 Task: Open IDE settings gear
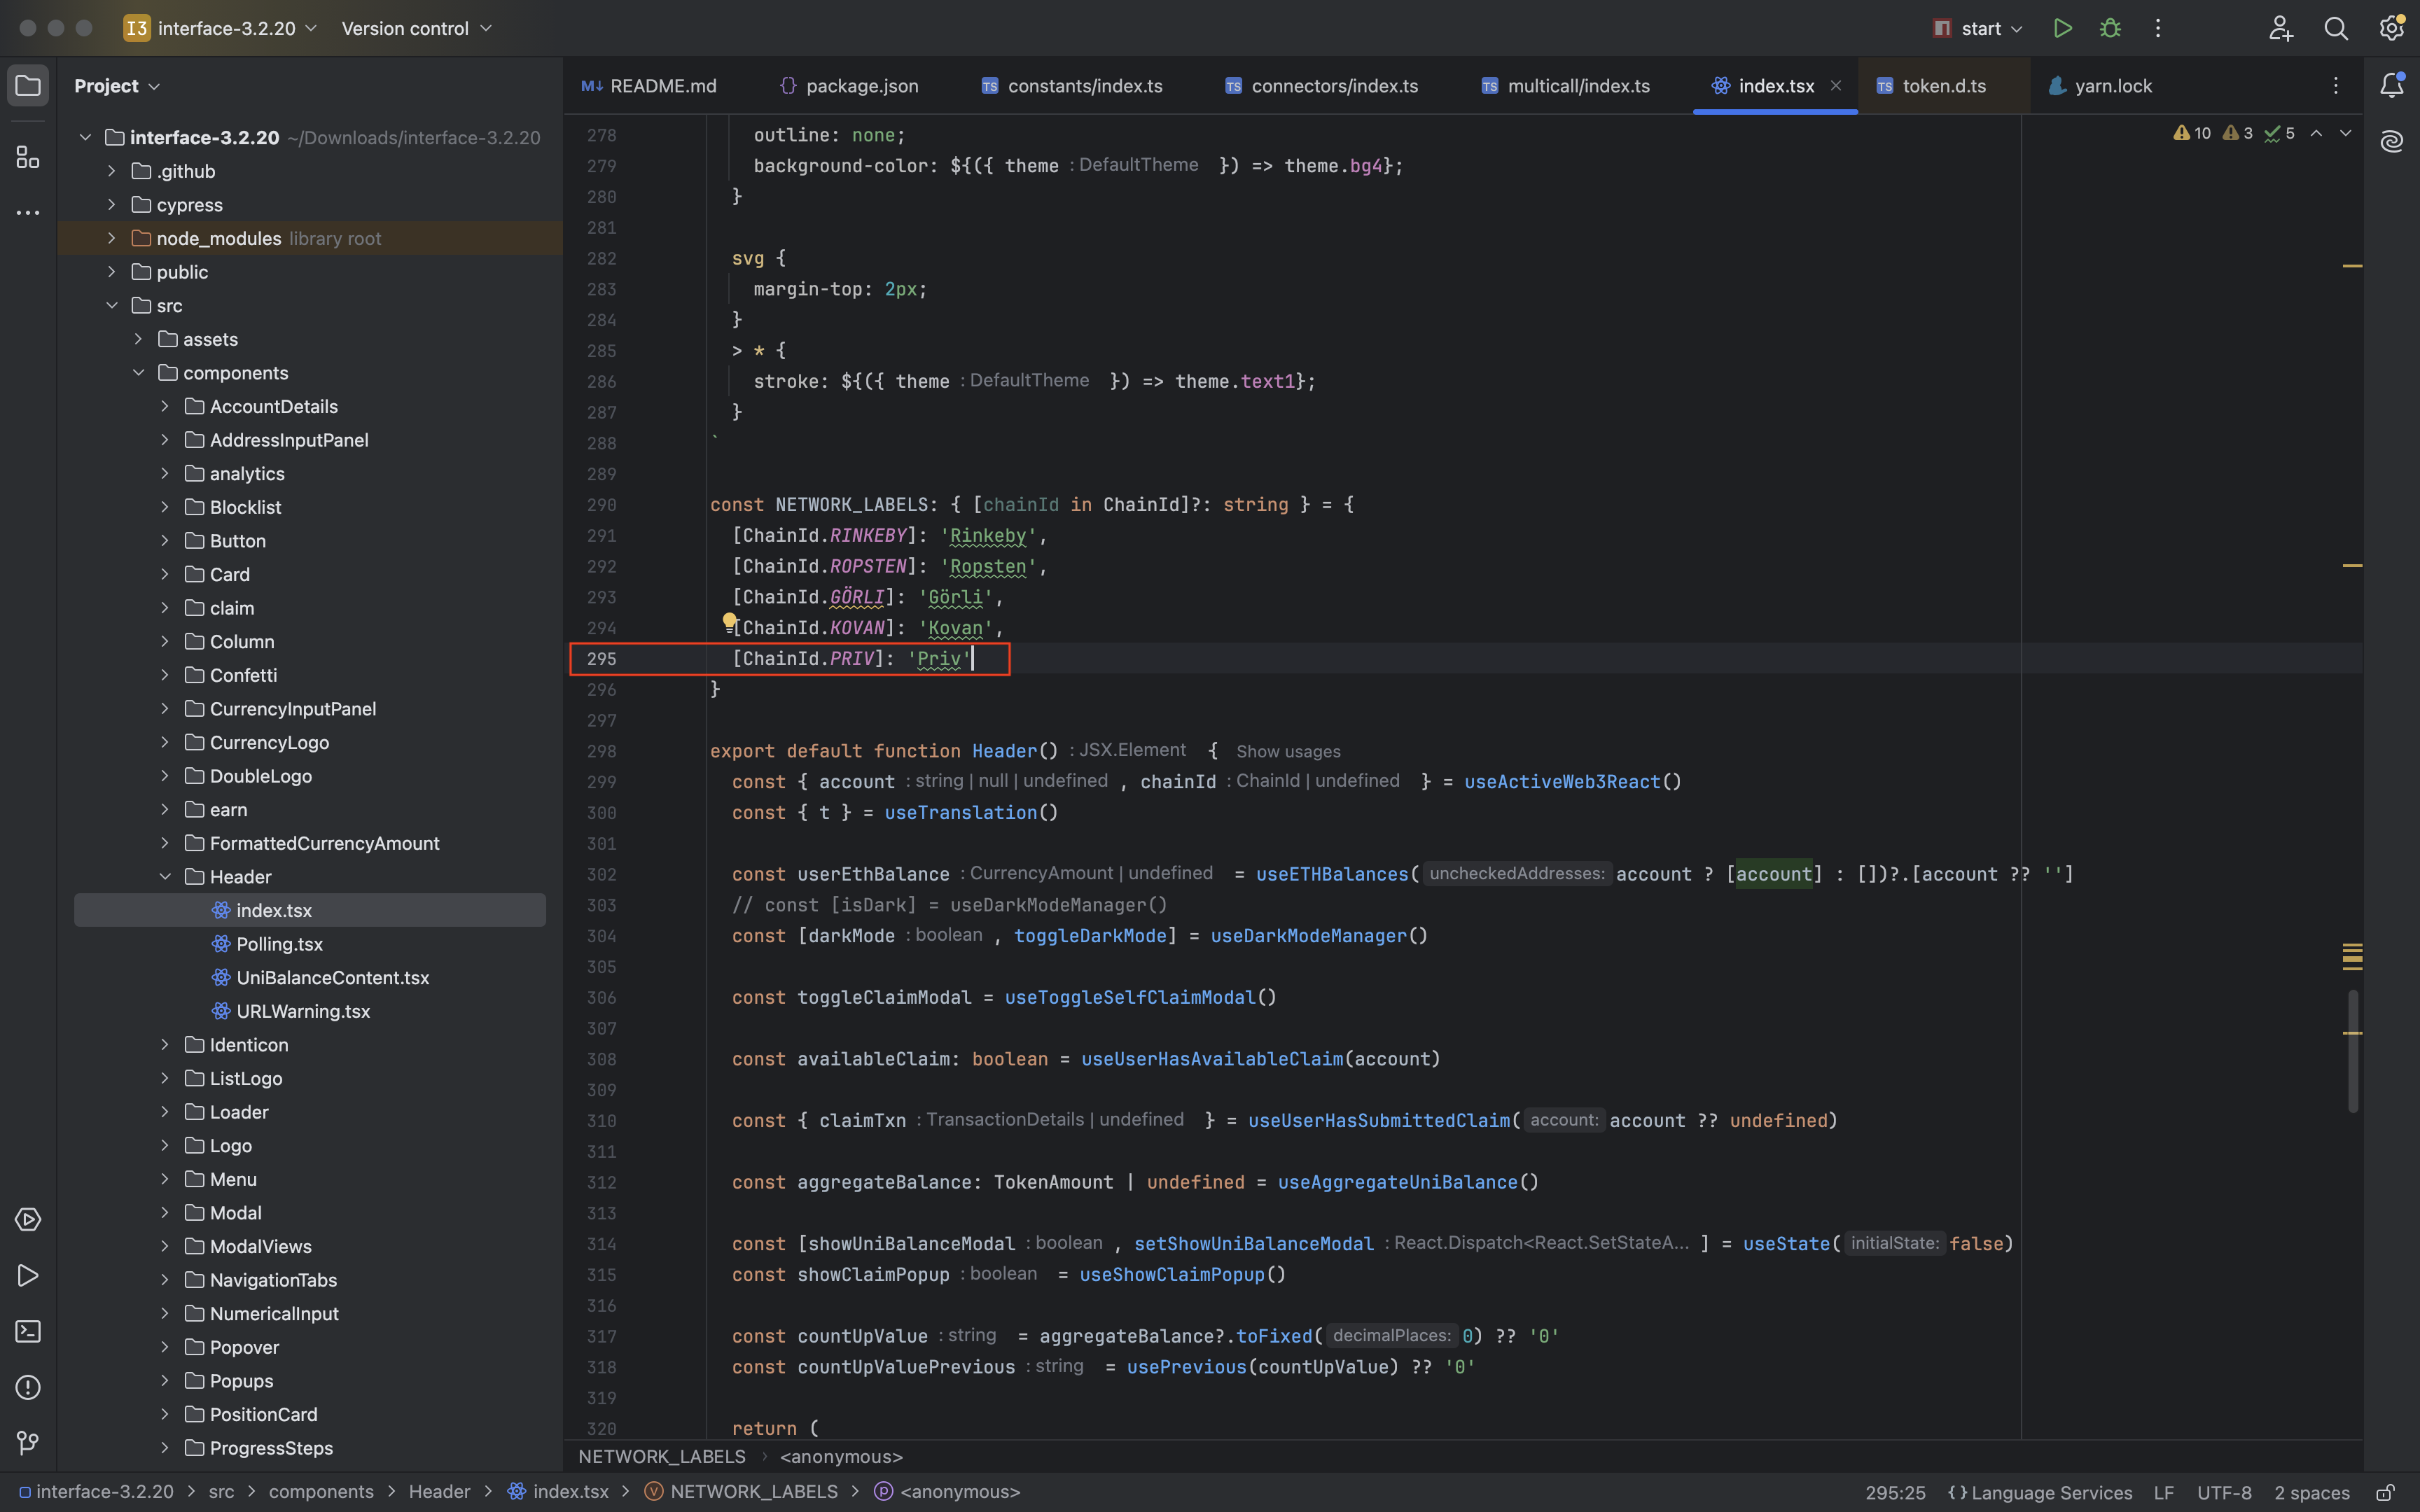[2391, 28]
